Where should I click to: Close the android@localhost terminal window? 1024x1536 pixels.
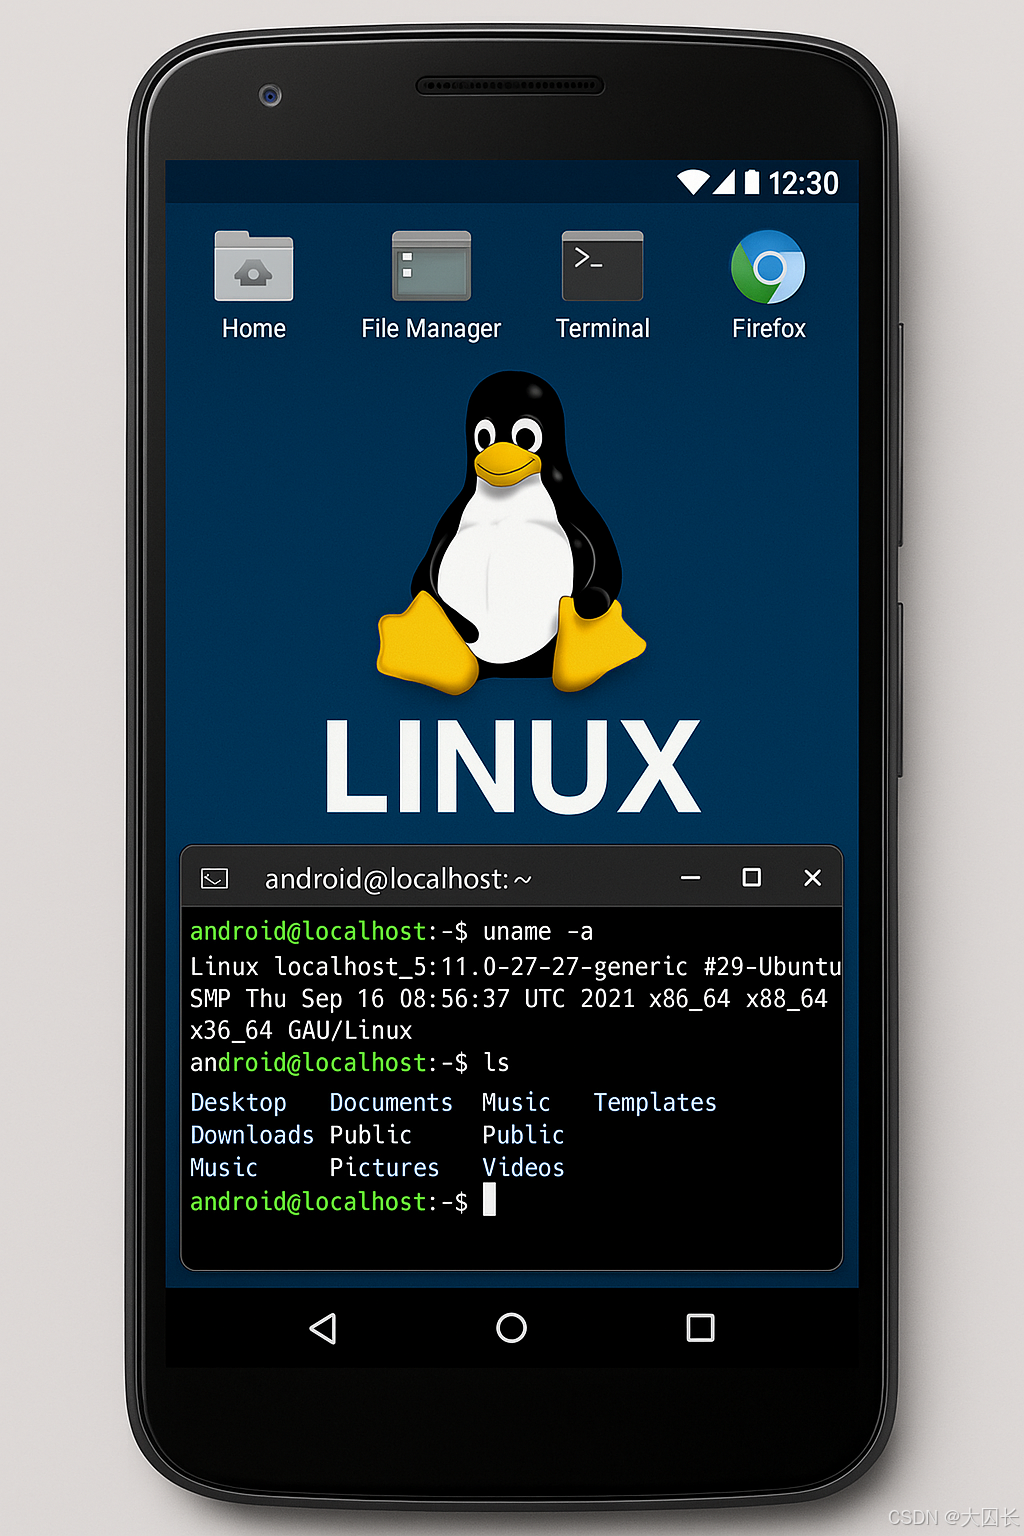(812, 877)
